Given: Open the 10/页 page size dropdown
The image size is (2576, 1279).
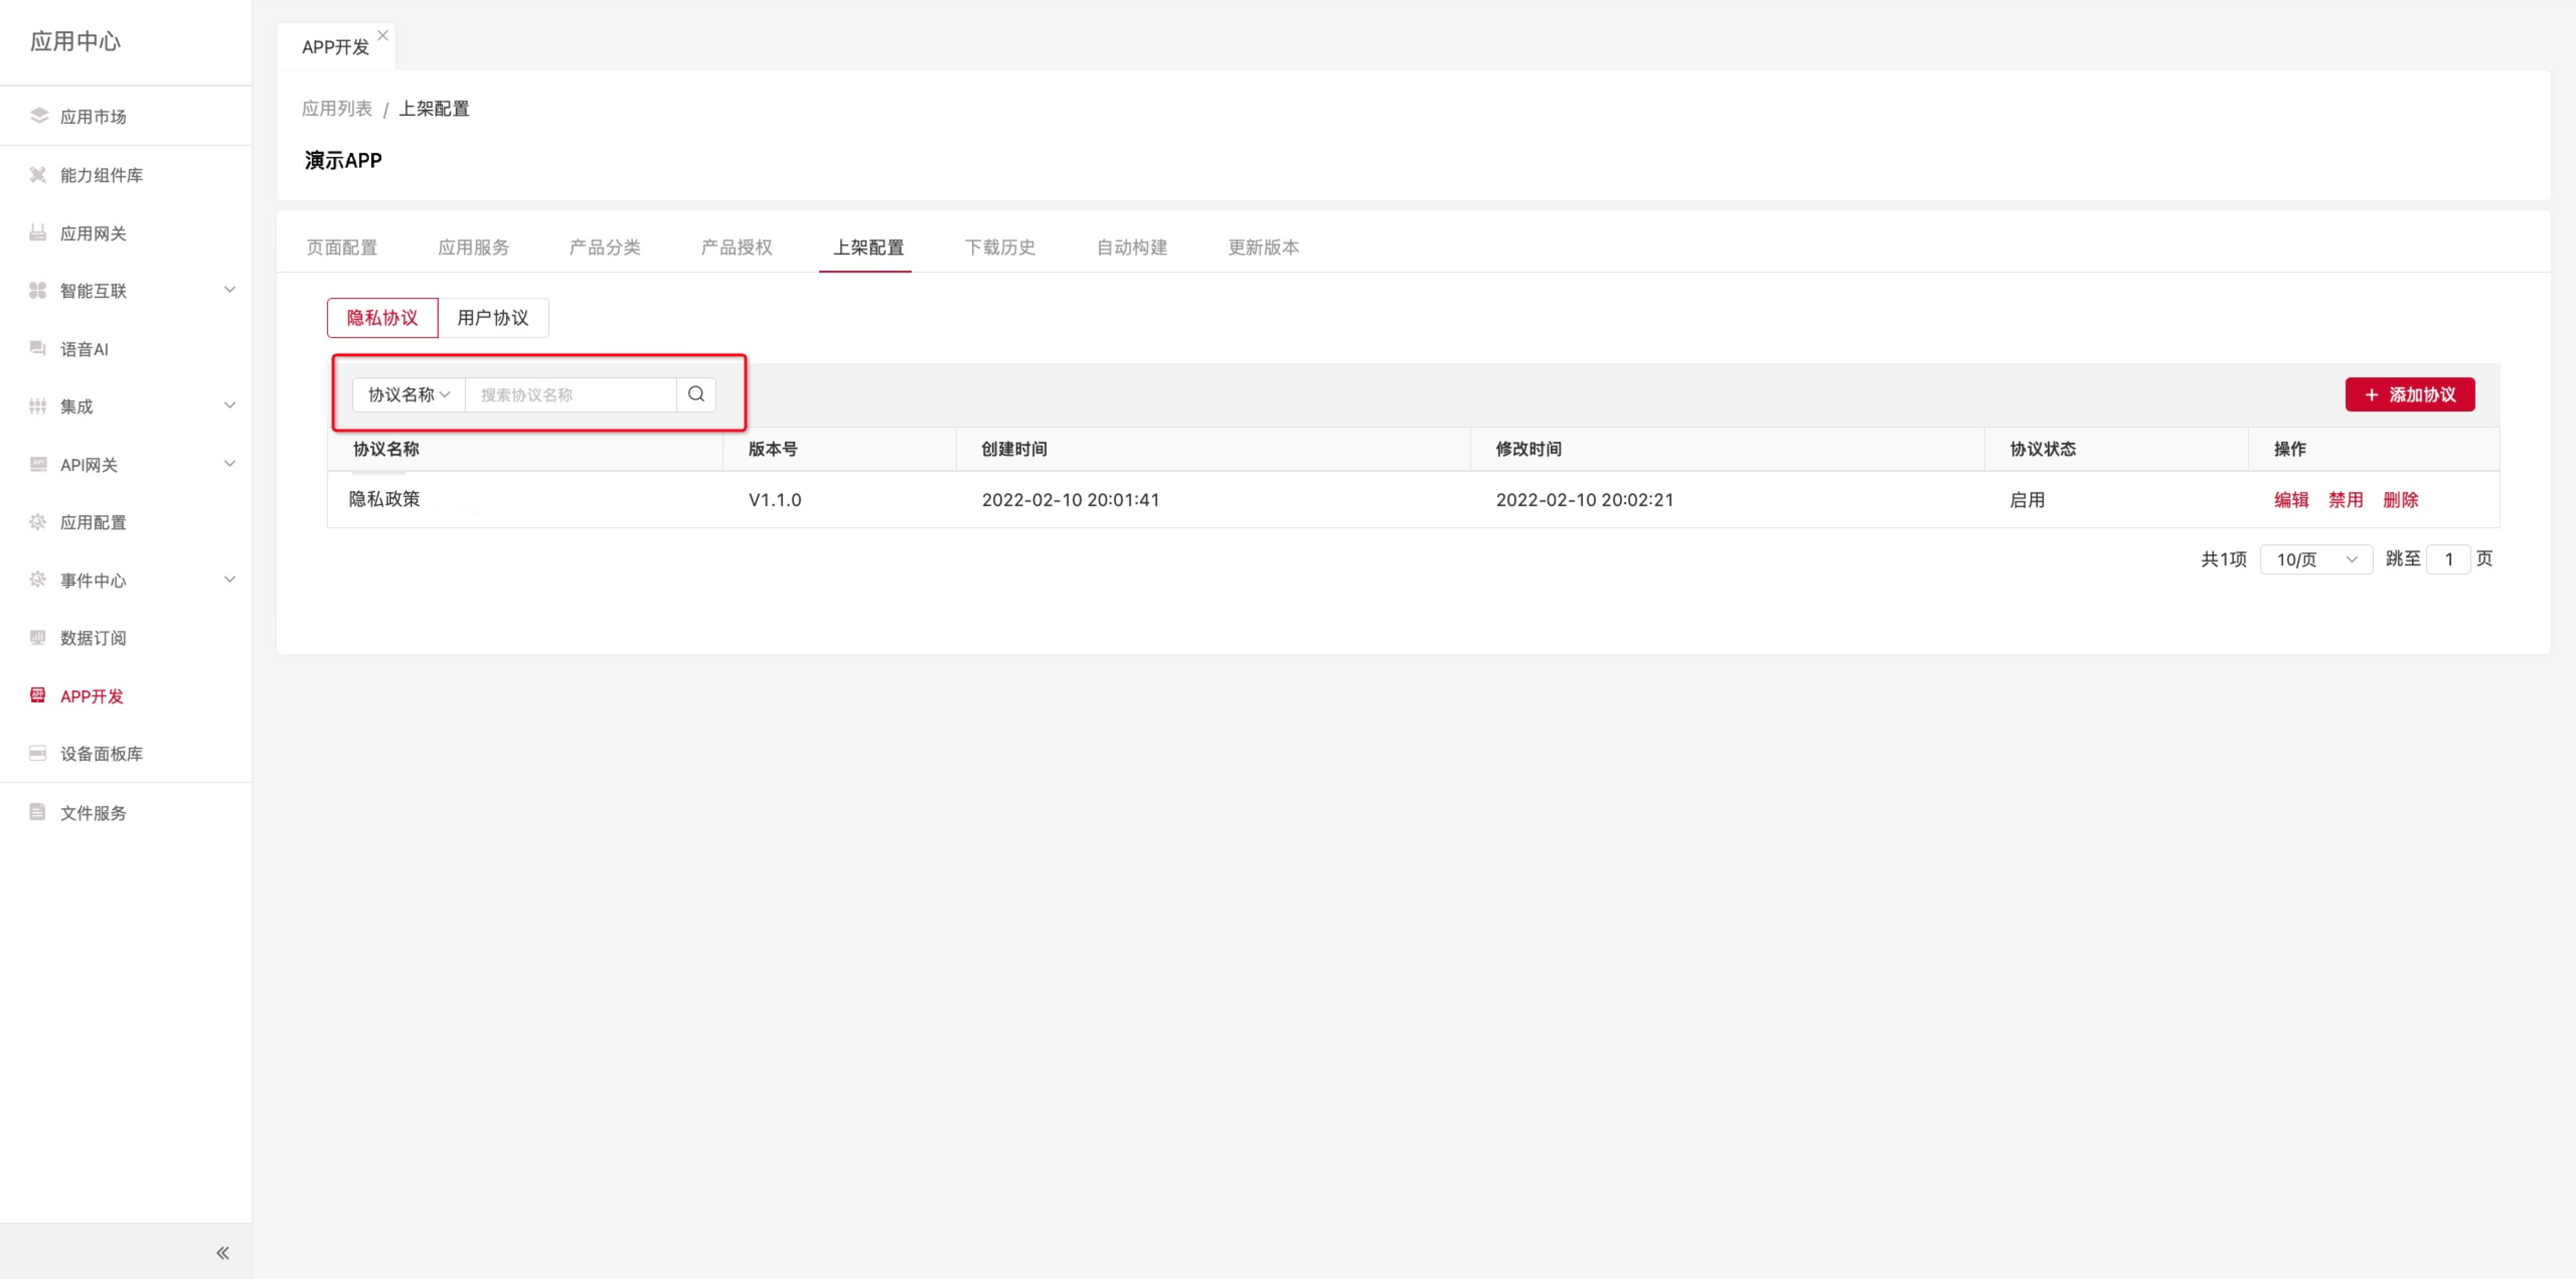Looking at the screenshot, I should point(2315,559).
